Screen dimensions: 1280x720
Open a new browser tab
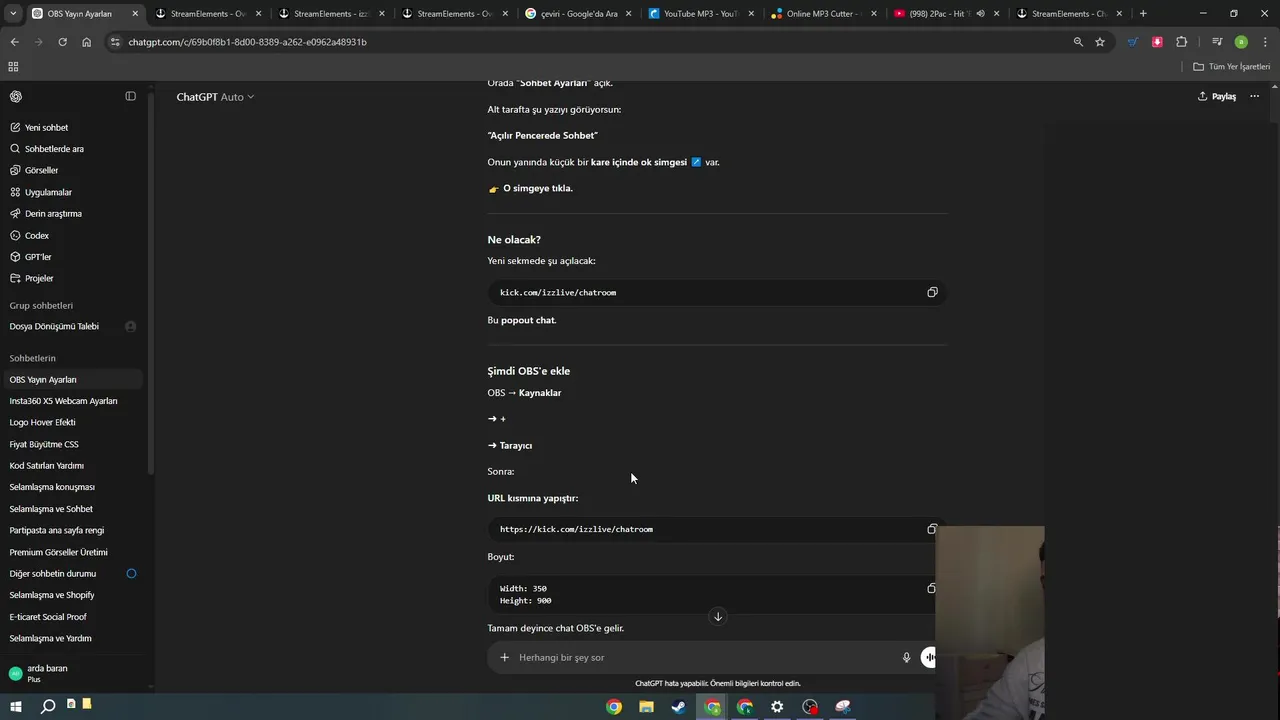[1143, 14]
